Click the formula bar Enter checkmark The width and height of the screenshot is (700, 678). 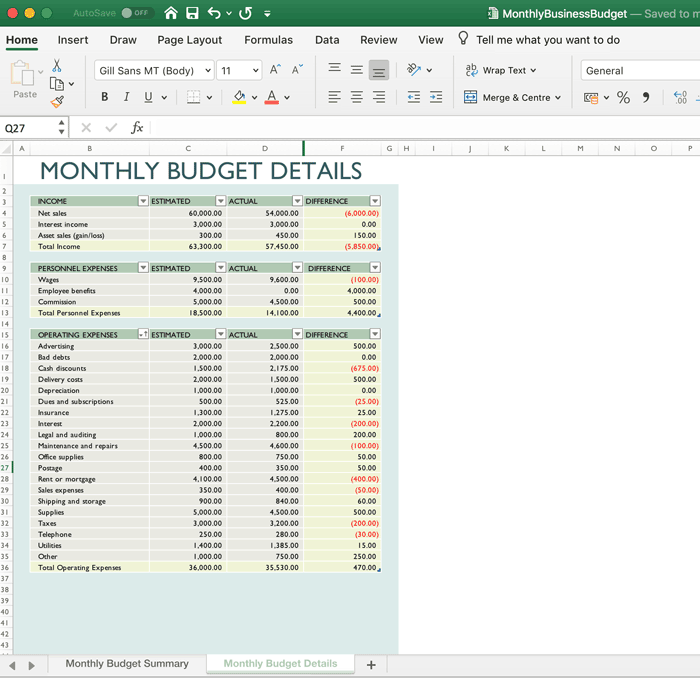pyautogui.click(x=111, y=128)
